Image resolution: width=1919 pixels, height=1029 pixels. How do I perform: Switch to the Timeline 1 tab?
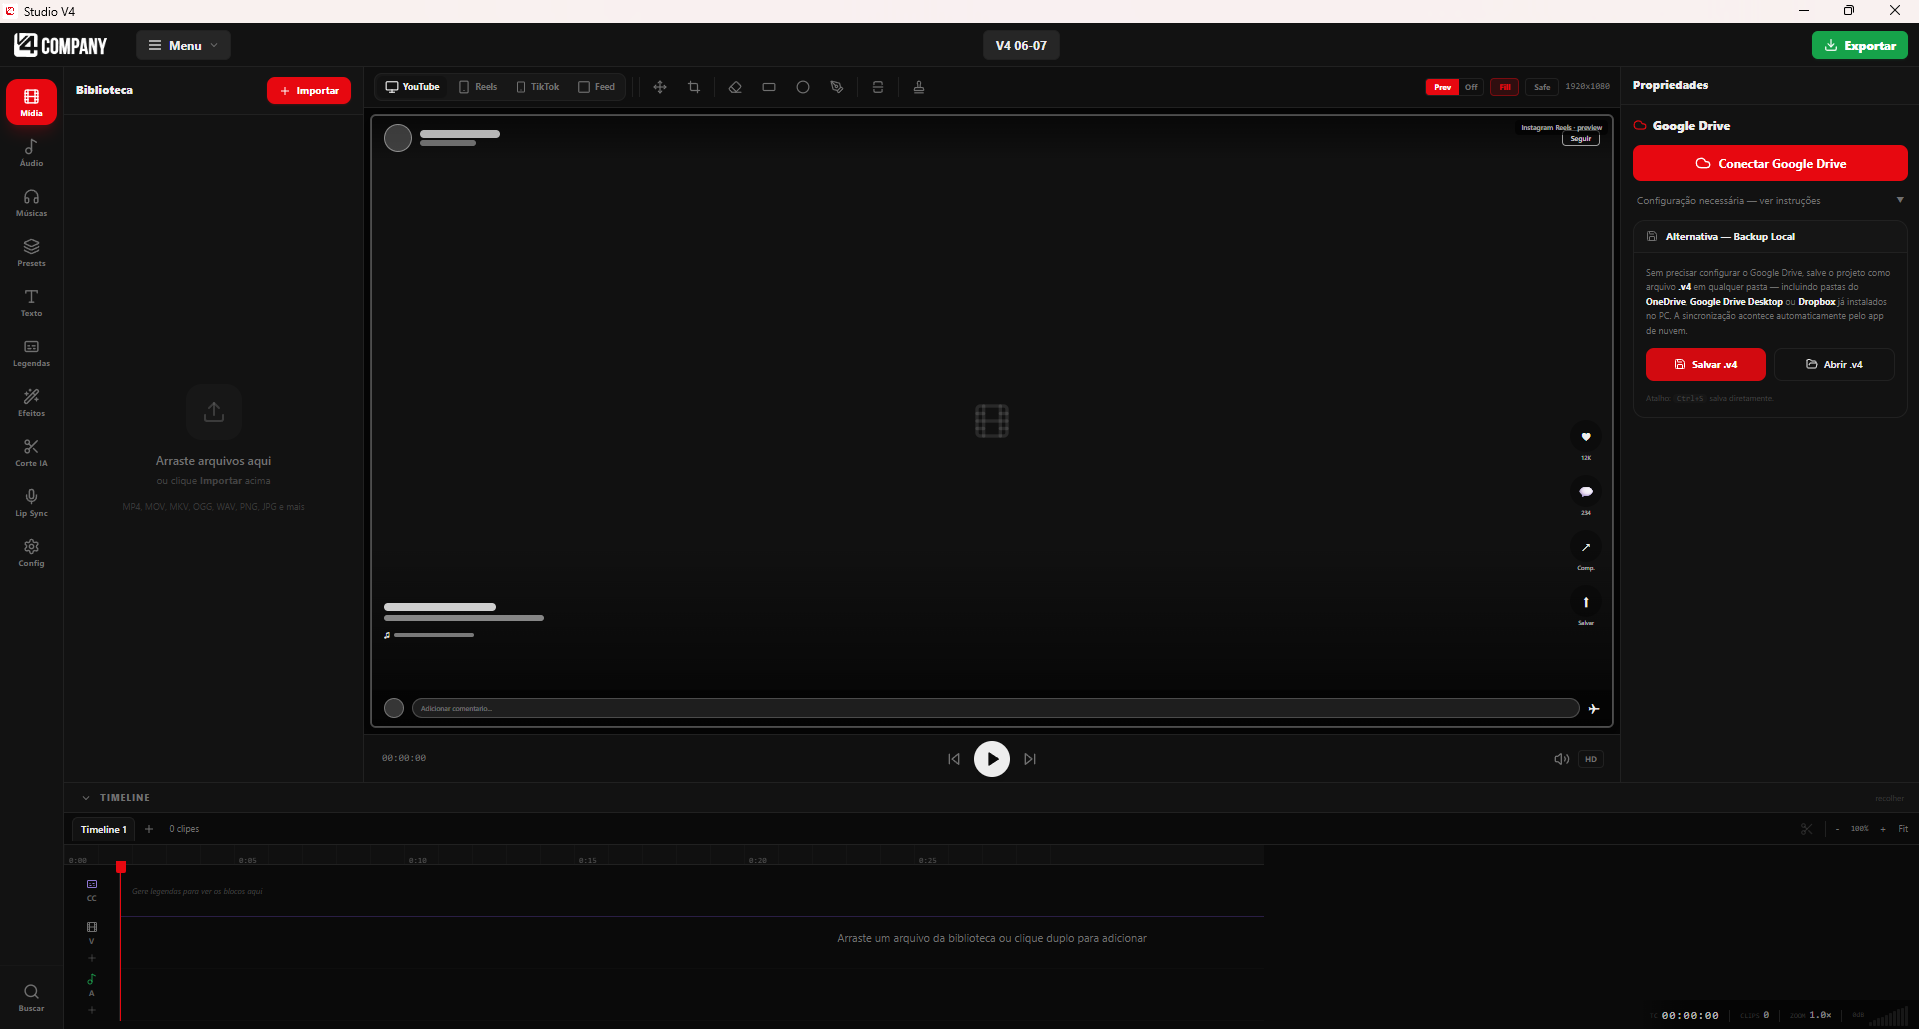[x=103, y=829]
